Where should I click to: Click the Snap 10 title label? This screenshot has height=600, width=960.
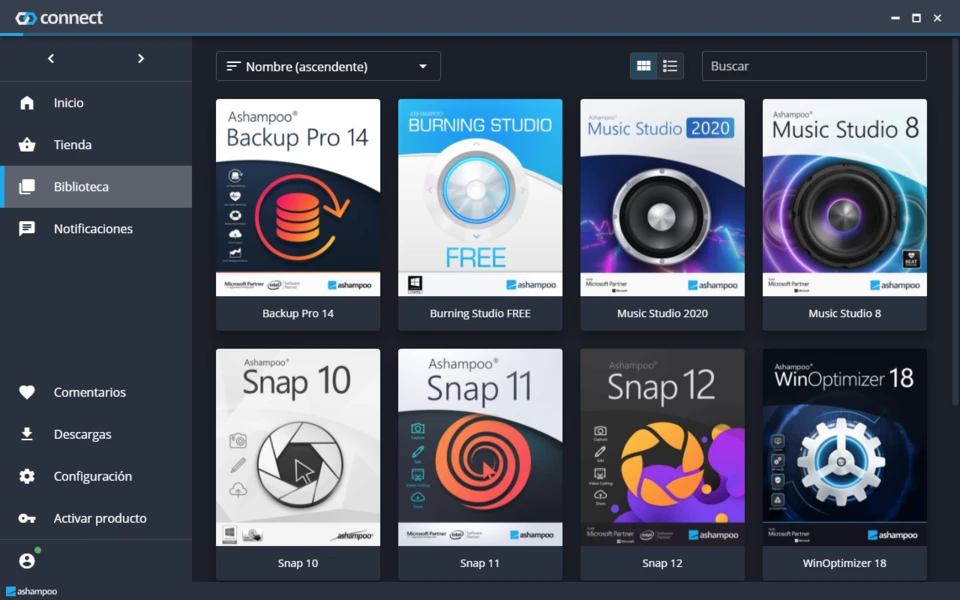pyautogui.click(x=298, y=563)
